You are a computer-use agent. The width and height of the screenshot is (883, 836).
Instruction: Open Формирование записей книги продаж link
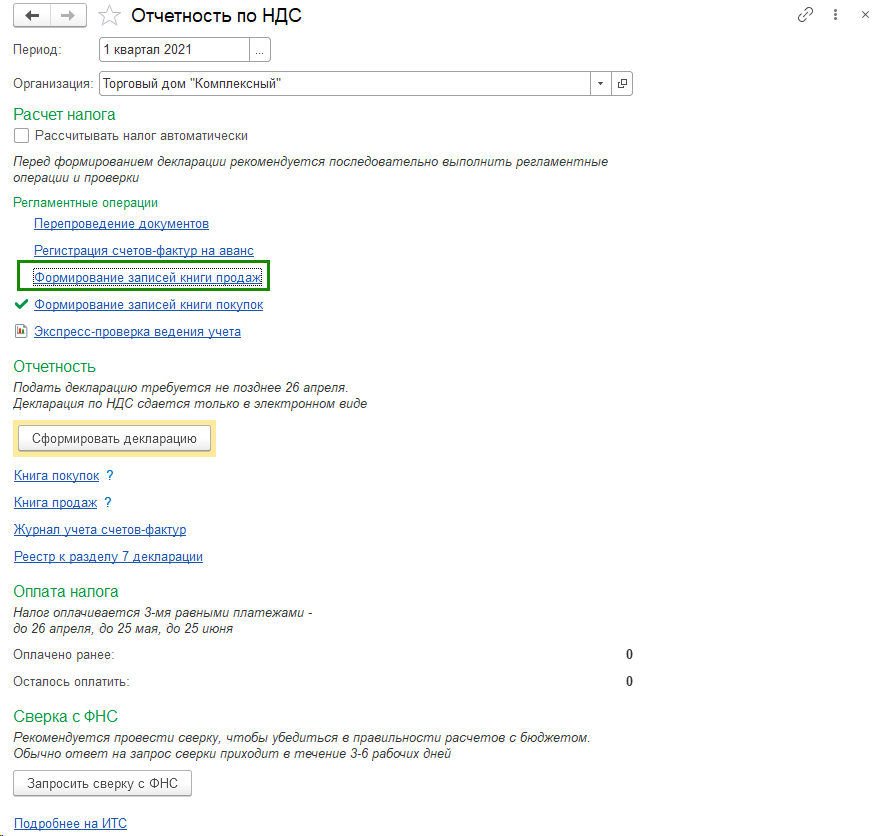148,277
